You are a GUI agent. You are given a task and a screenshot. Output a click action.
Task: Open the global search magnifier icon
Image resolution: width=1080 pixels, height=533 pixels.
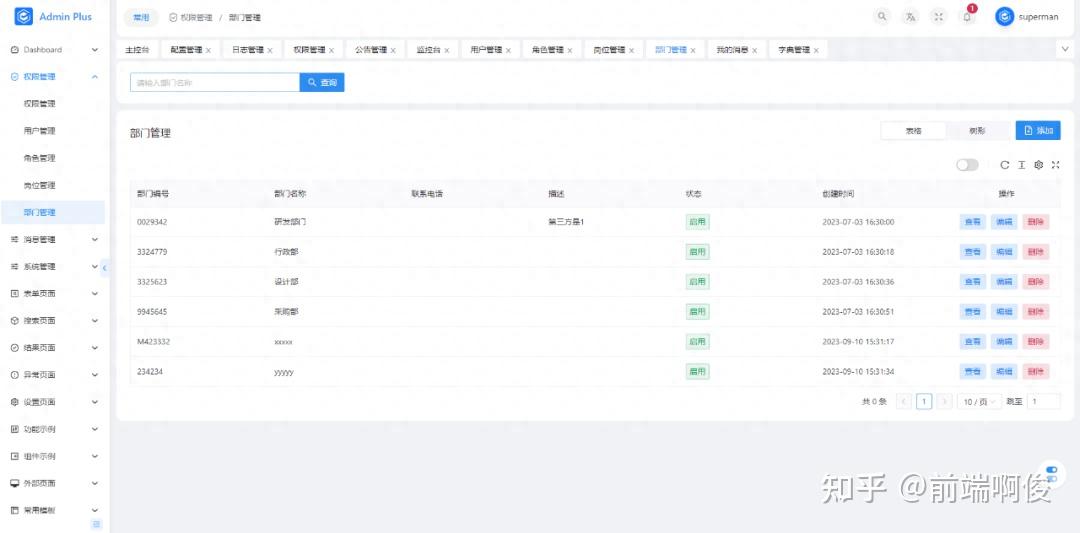tap(882, 17)
